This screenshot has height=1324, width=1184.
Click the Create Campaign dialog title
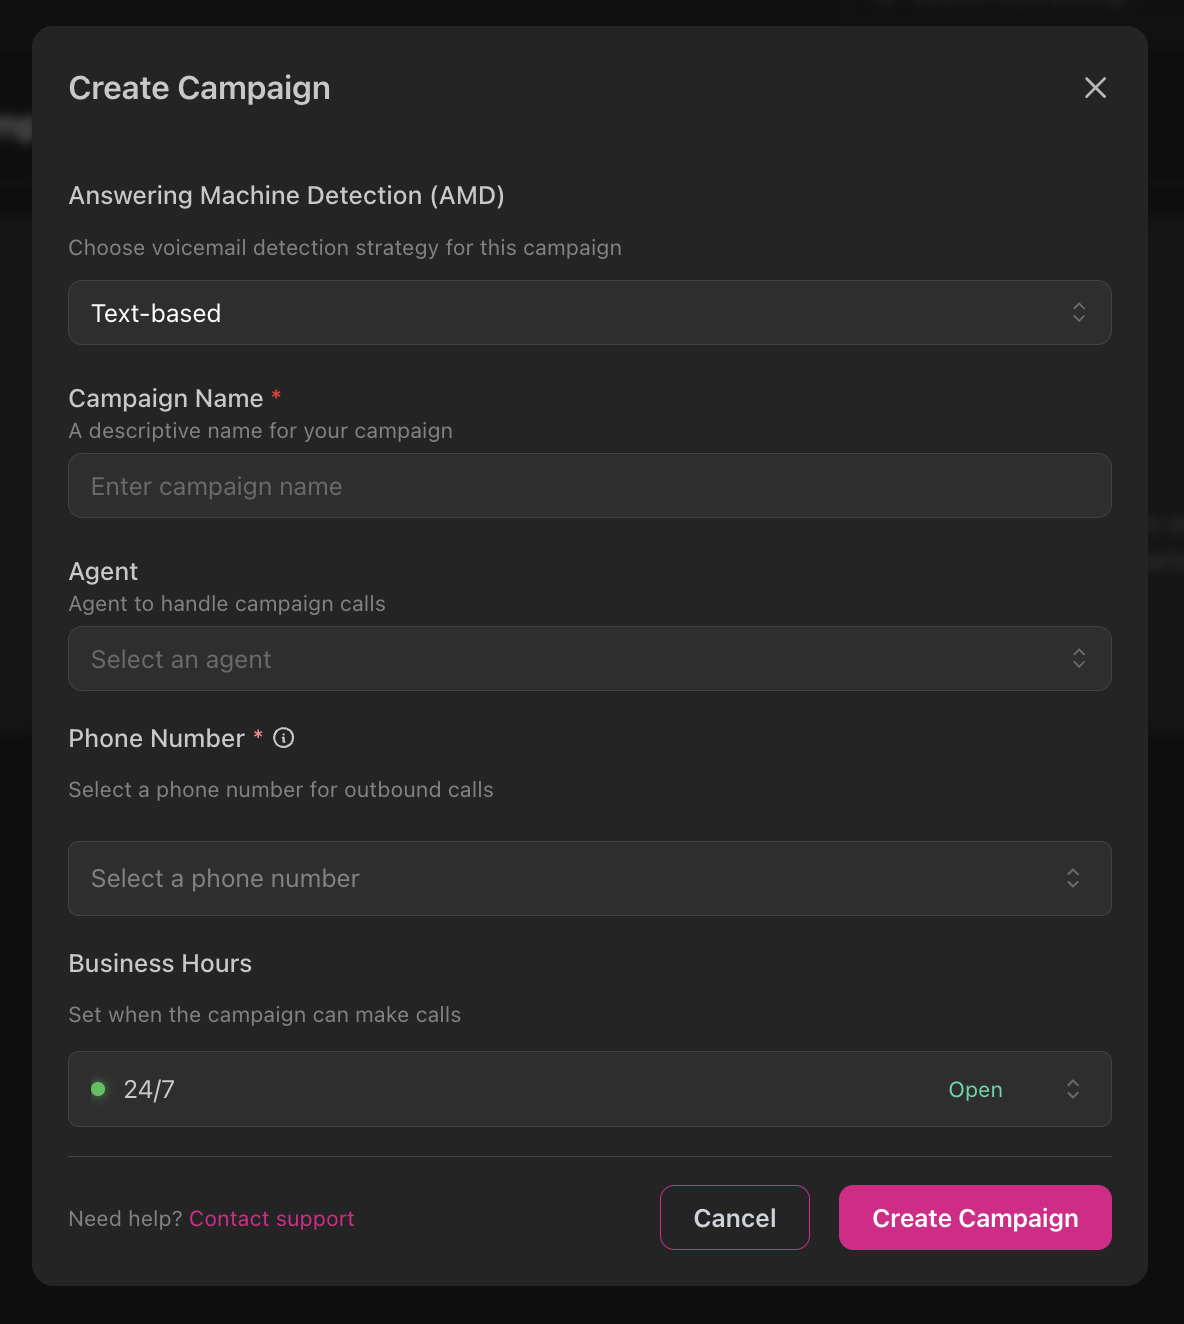[x=199, y=88]
